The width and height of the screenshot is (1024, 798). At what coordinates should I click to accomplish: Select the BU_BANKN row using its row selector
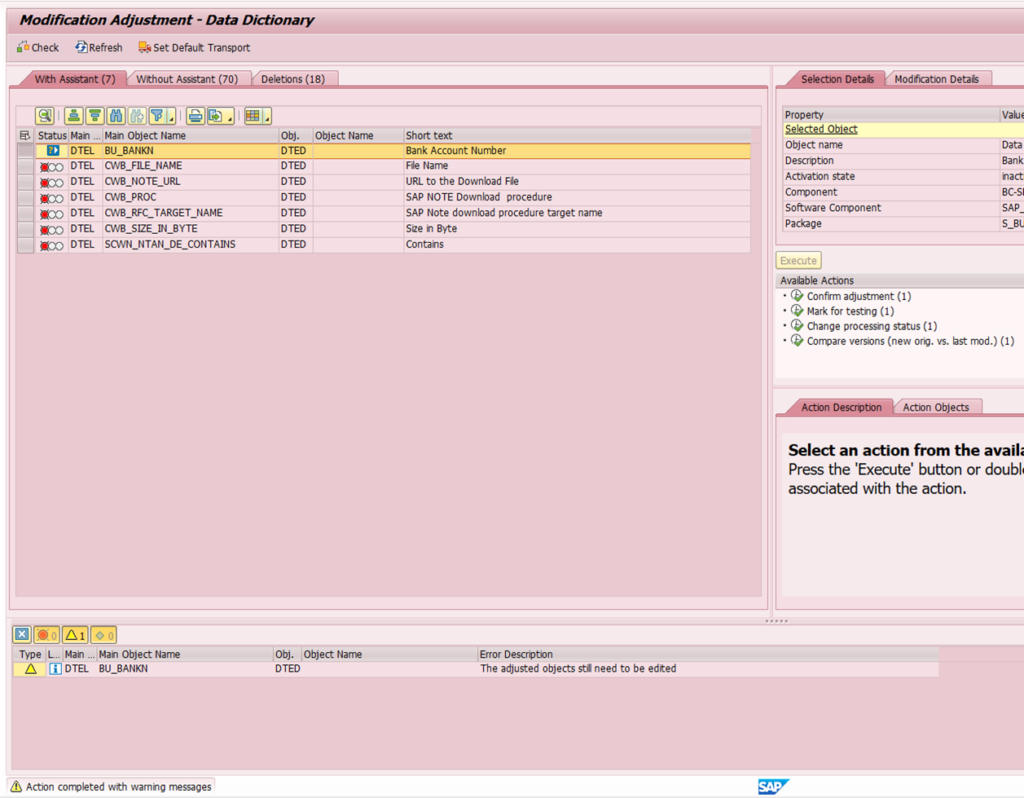click(x=25, y=150)
